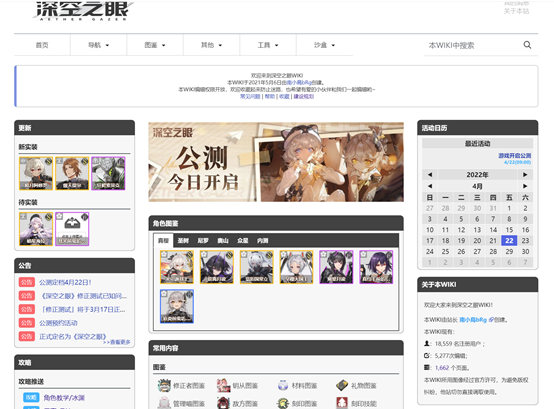
Task: Open the fourth gold-bordered silver-haired character
Action: [296, 267]
